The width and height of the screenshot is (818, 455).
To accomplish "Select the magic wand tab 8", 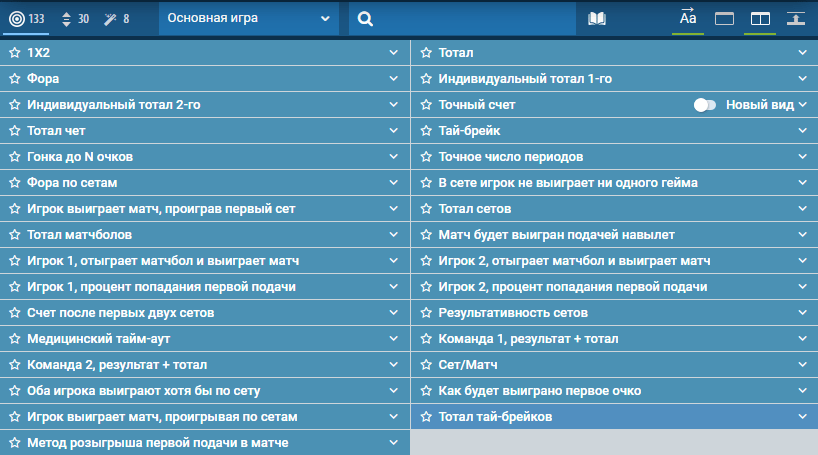I will [x=116, y=19].
